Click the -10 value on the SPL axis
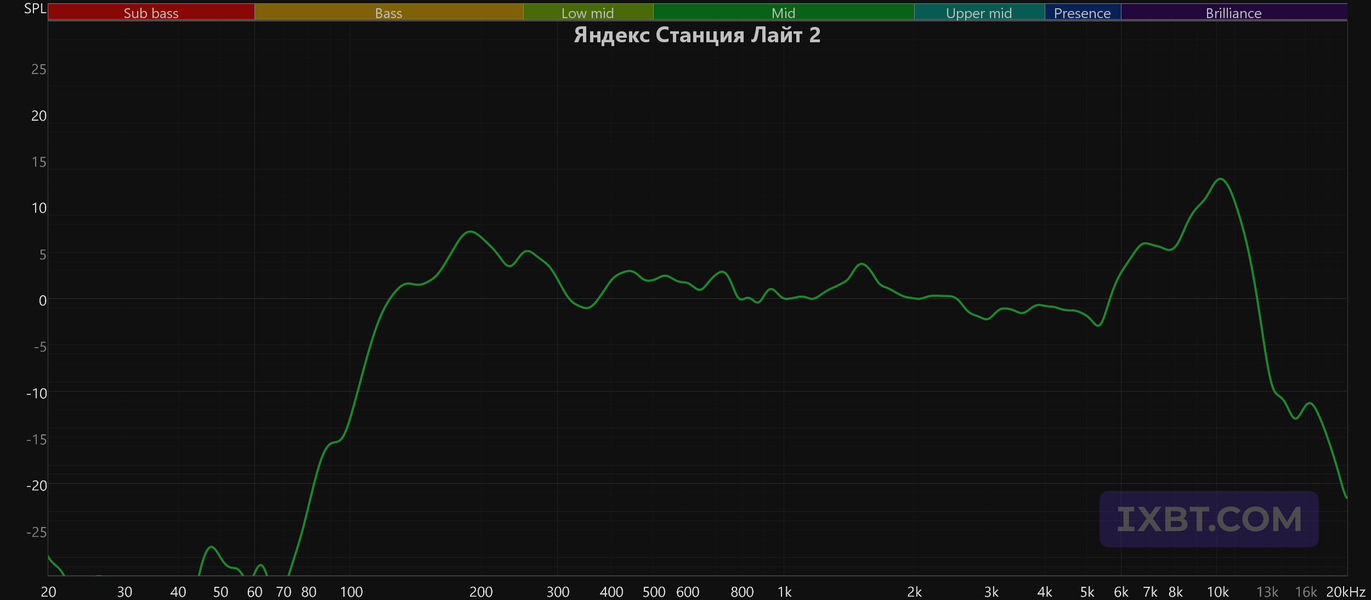 tap(37, 392)
